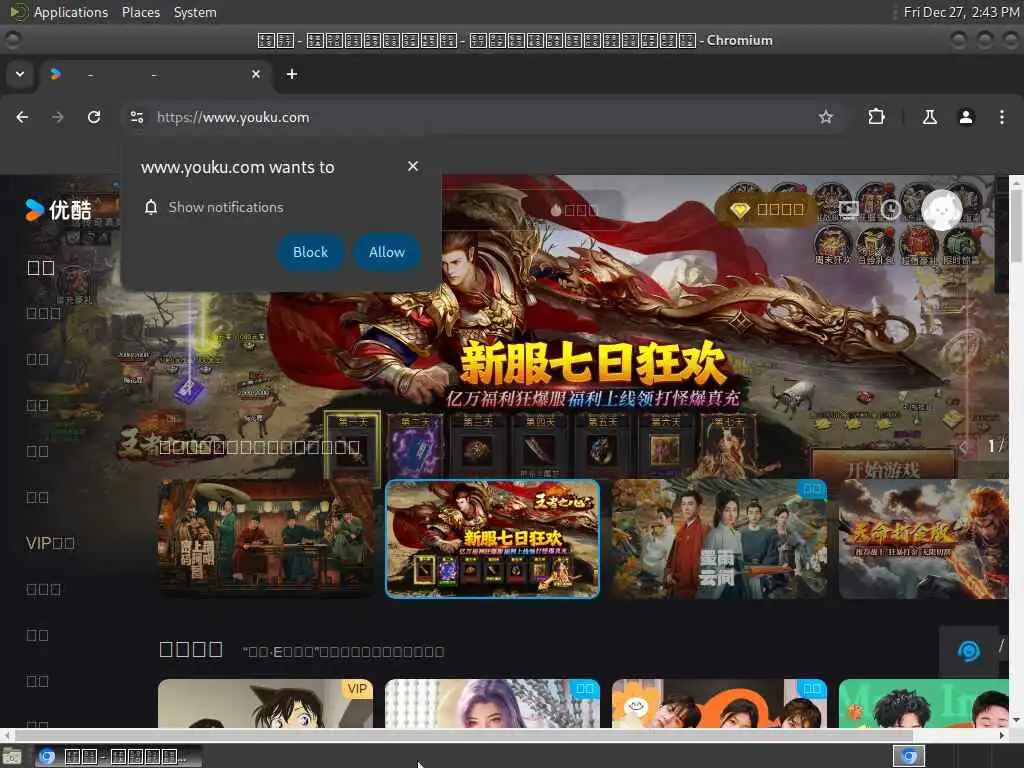Click the address bar URL field
The width and height of the screenshot is (1024, 768).
483,117
